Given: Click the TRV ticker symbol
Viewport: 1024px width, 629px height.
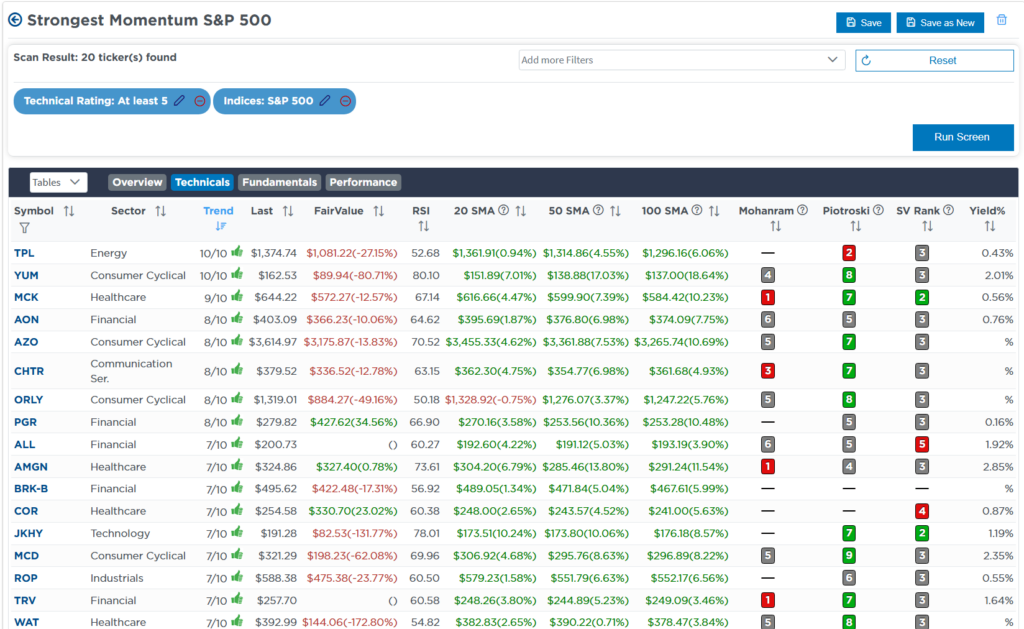Looking at the screenshot, I should 25,600.
